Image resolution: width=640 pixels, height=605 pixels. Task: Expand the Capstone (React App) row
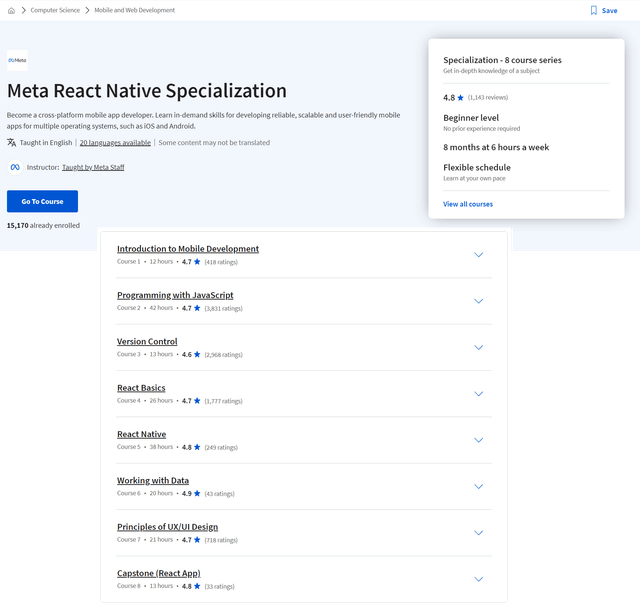[x=478, y=579]
